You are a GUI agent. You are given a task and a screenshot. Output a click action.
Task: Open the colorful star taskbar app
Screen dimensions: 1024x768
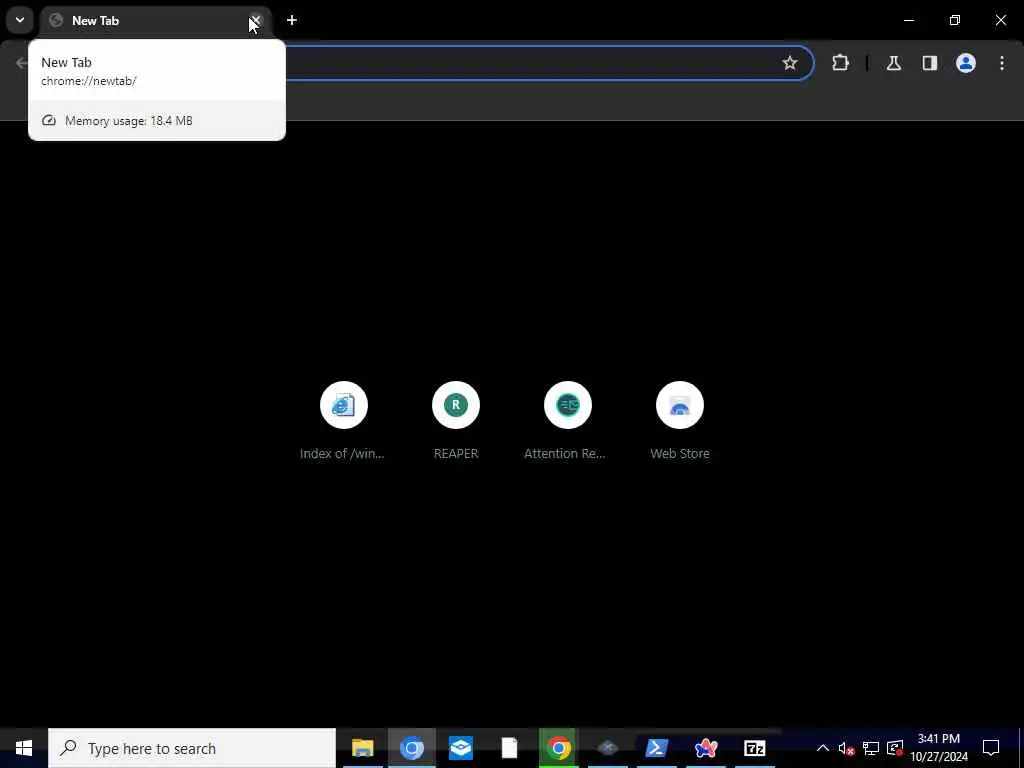706,748
